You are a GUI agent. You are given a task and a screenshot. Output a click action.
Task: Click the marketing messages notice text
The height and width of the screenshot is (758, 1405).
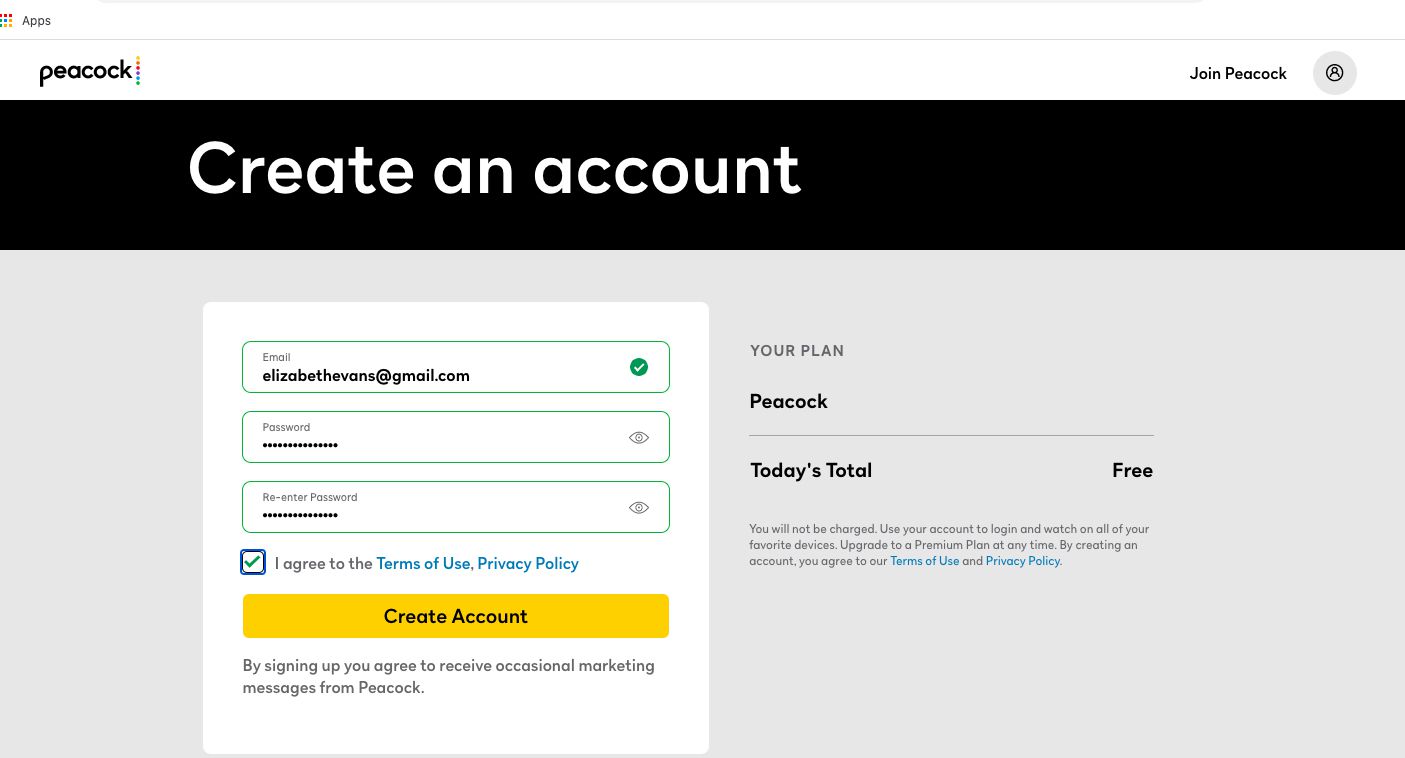tap(449, 676)
